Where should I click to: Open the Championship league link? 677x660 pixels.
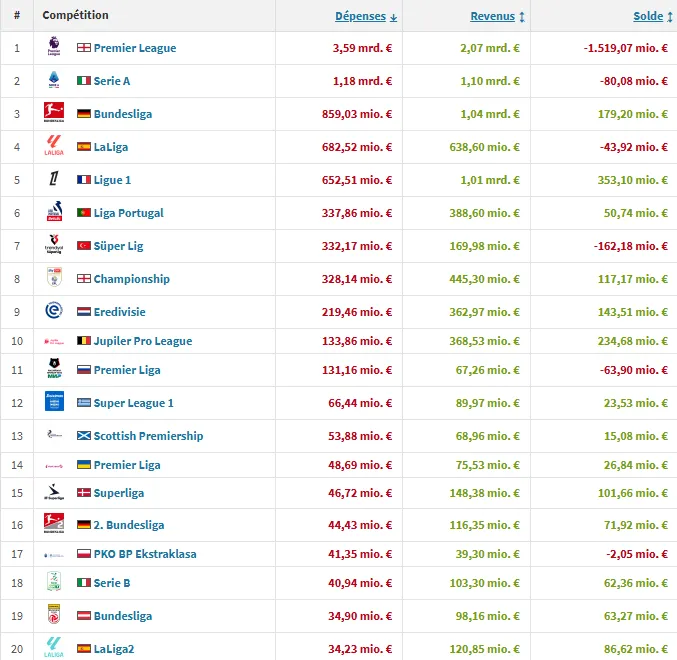tap(131, 279)
